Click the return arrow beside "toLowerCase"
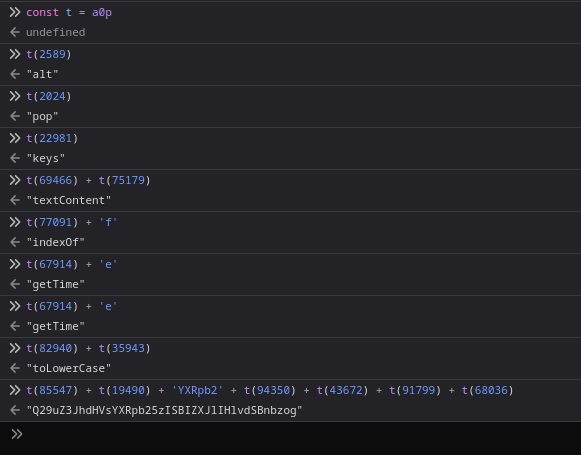Viewport: 581px width, 455px height. [15, 368]
